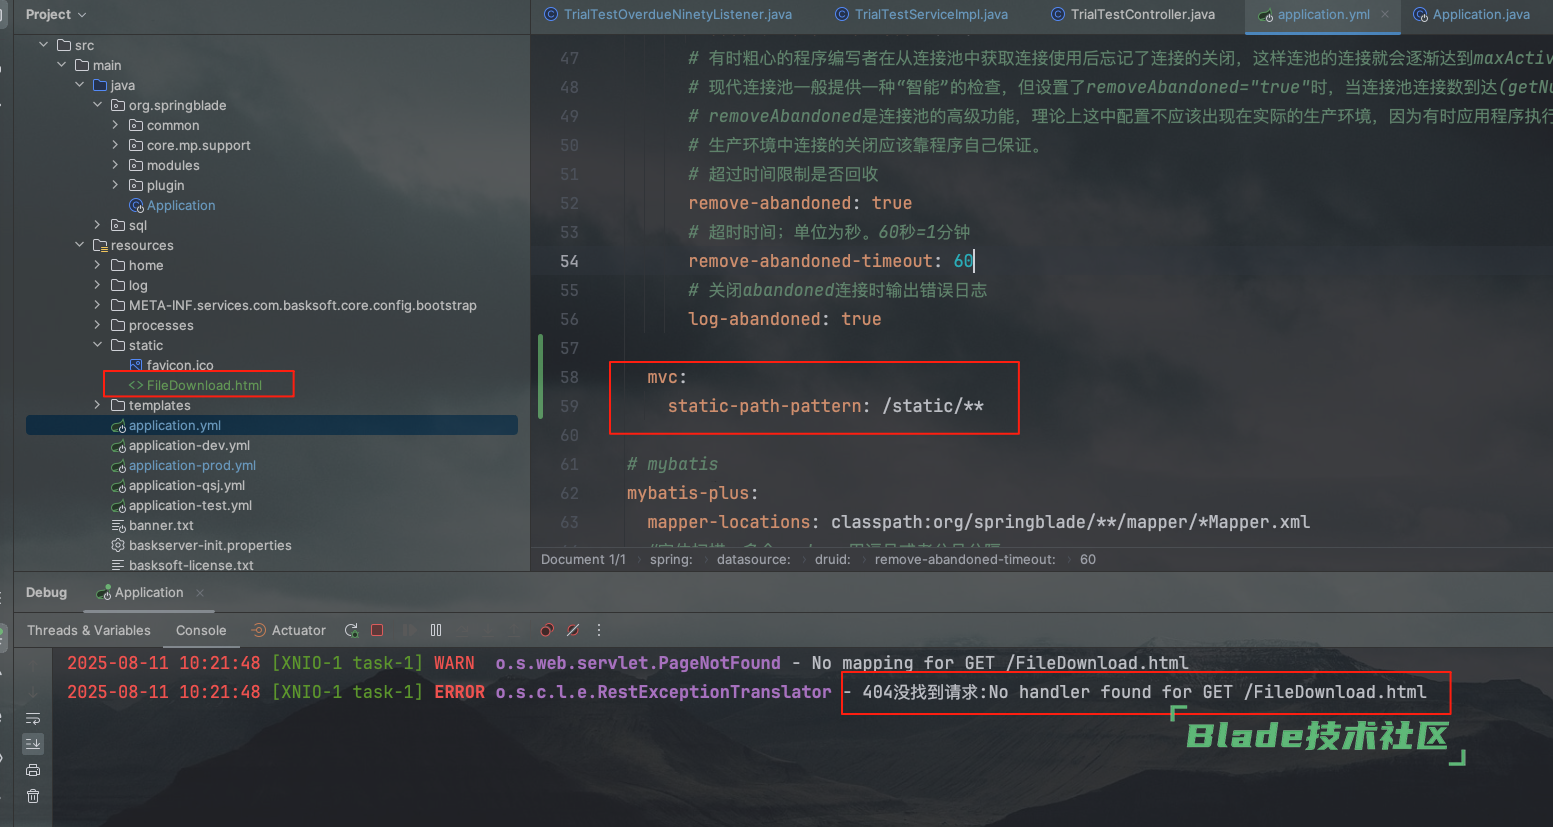
Task: Expand the core.mp.support package
Action: point(115,145)
